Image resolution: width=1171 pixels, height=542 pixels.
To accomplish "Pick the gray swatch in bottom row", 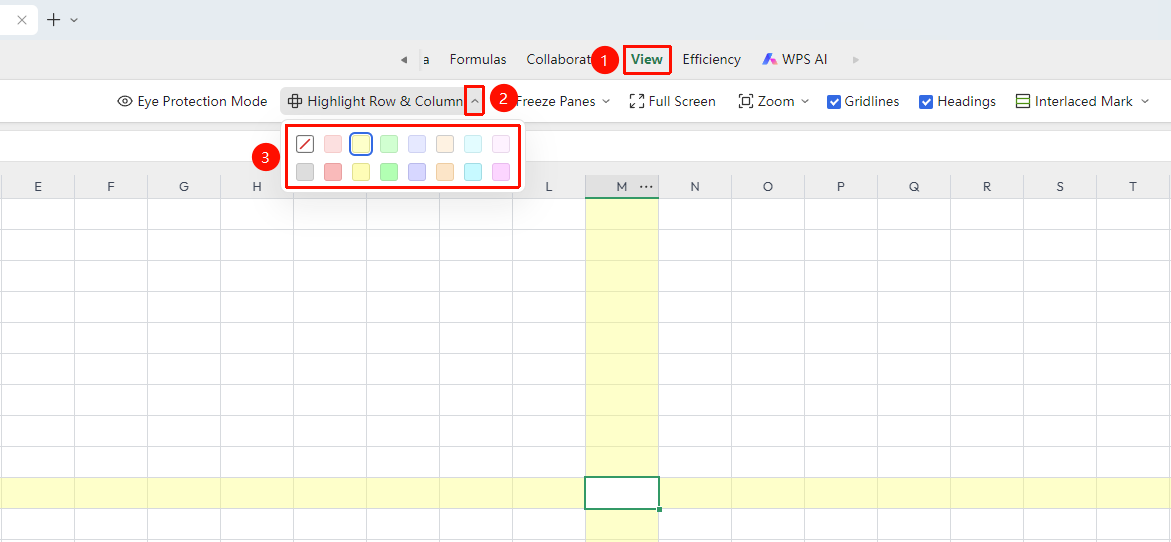I will pyautogui.click(x=305, y=172).
